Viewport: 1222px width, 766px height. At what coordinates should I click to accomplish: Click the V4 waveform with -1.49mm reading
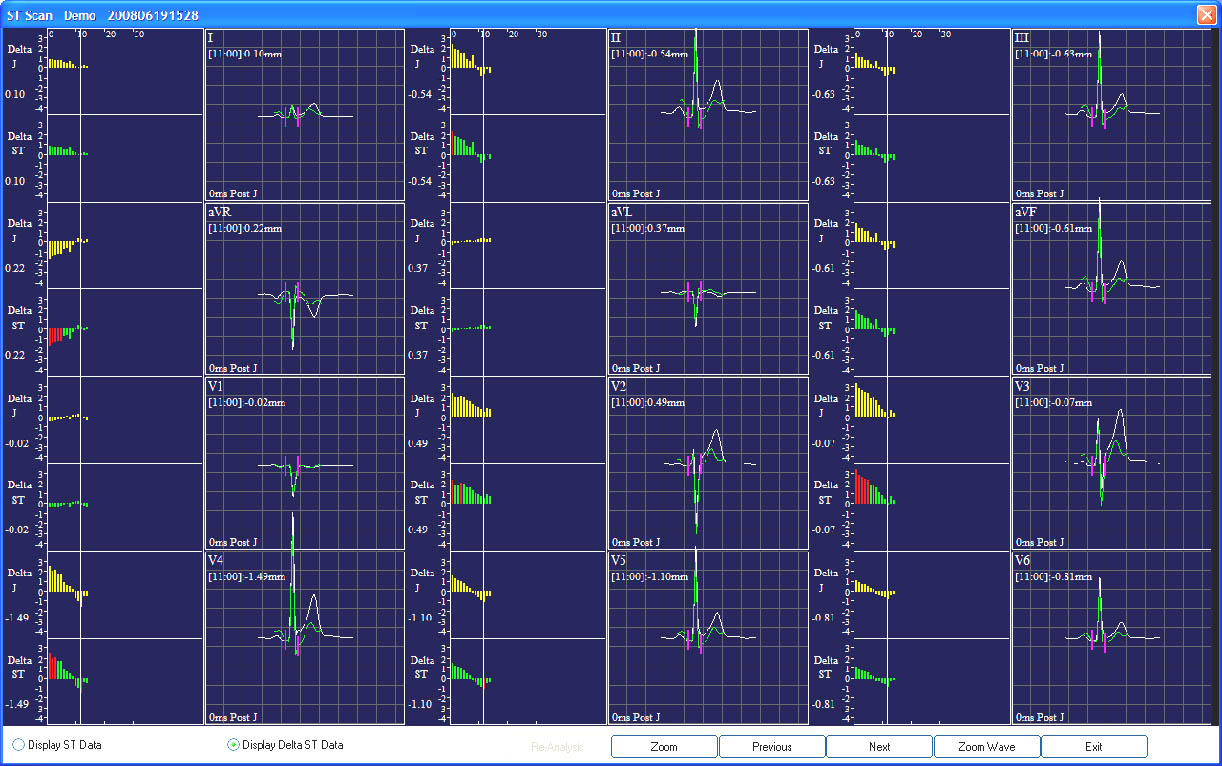pos(305,637)
